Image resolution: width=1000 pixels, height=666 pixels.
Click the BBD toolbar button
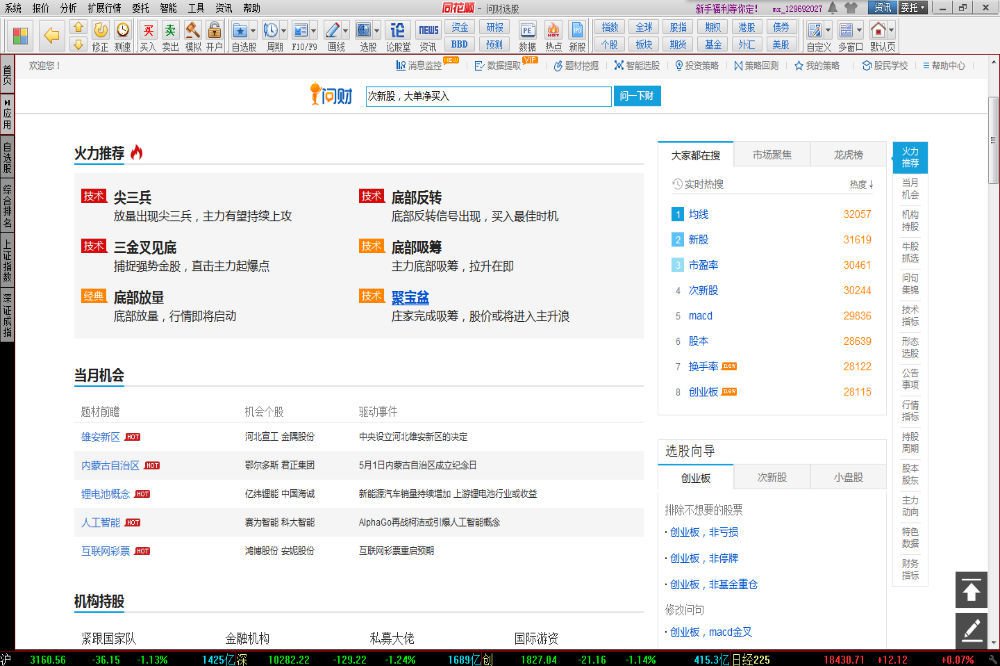coord(459,45)
